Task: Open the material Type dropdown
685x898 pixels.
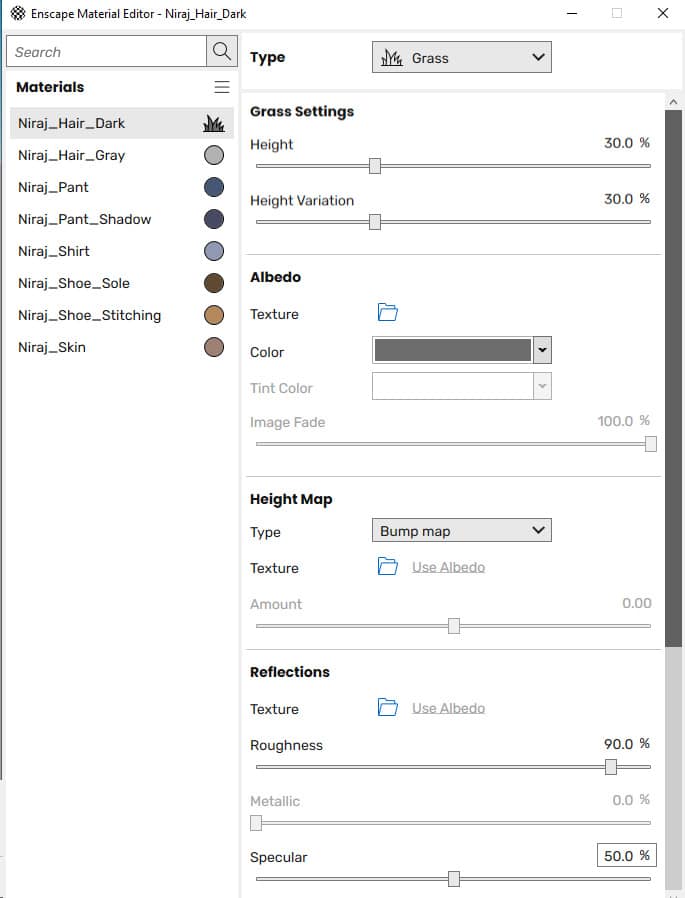Action: pyautogui.click(x=461, y=58)
